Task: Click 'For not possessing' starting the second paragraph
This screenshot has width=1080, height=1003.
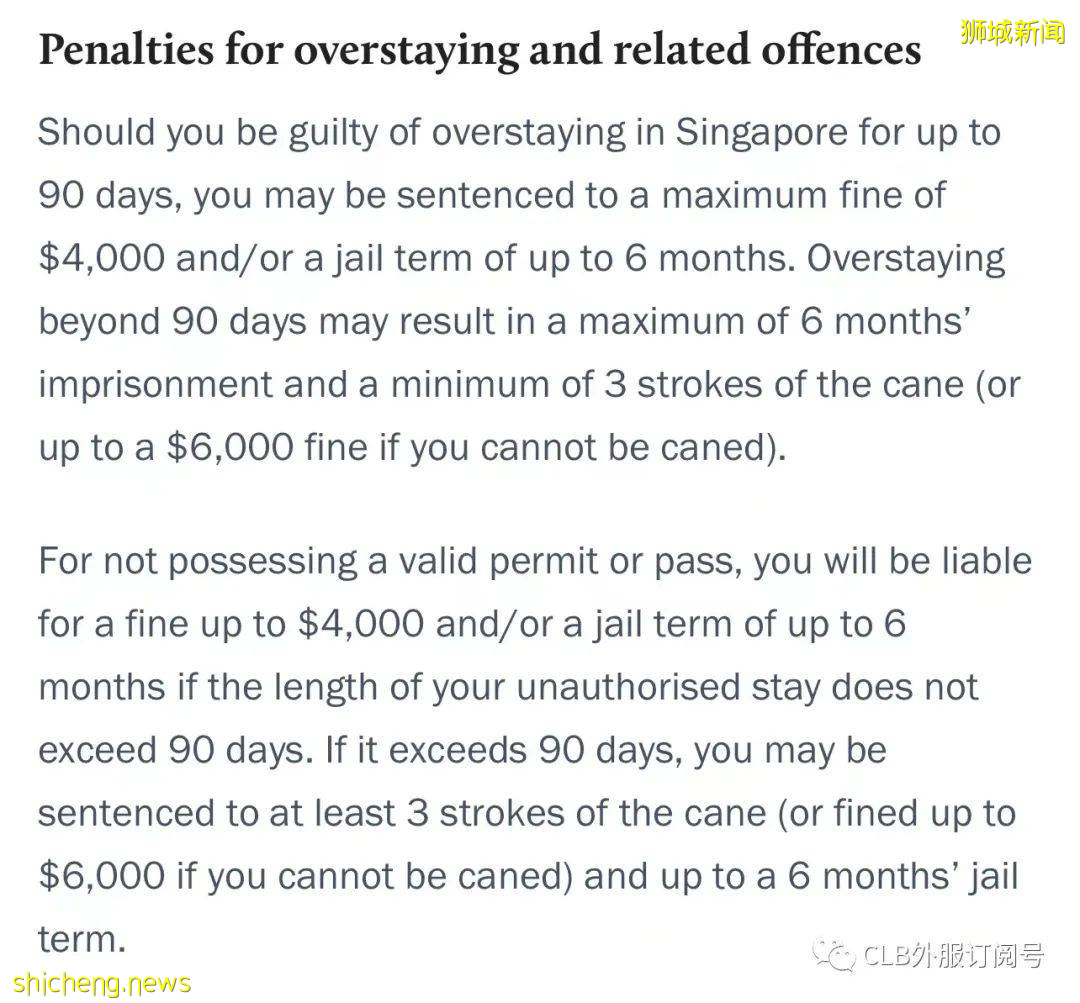Action: click(195, 561)
